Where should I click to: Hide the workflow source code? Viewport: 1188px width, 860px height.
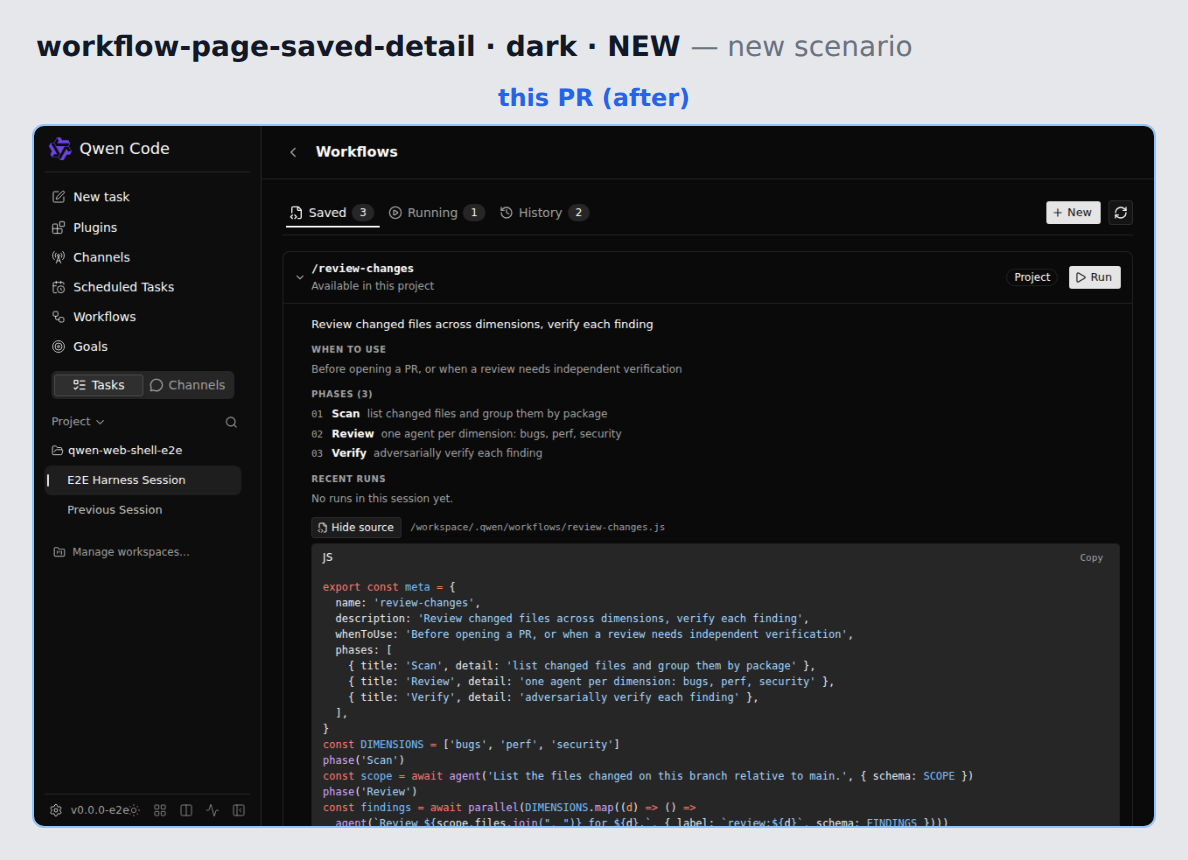(x=355, y=527)
